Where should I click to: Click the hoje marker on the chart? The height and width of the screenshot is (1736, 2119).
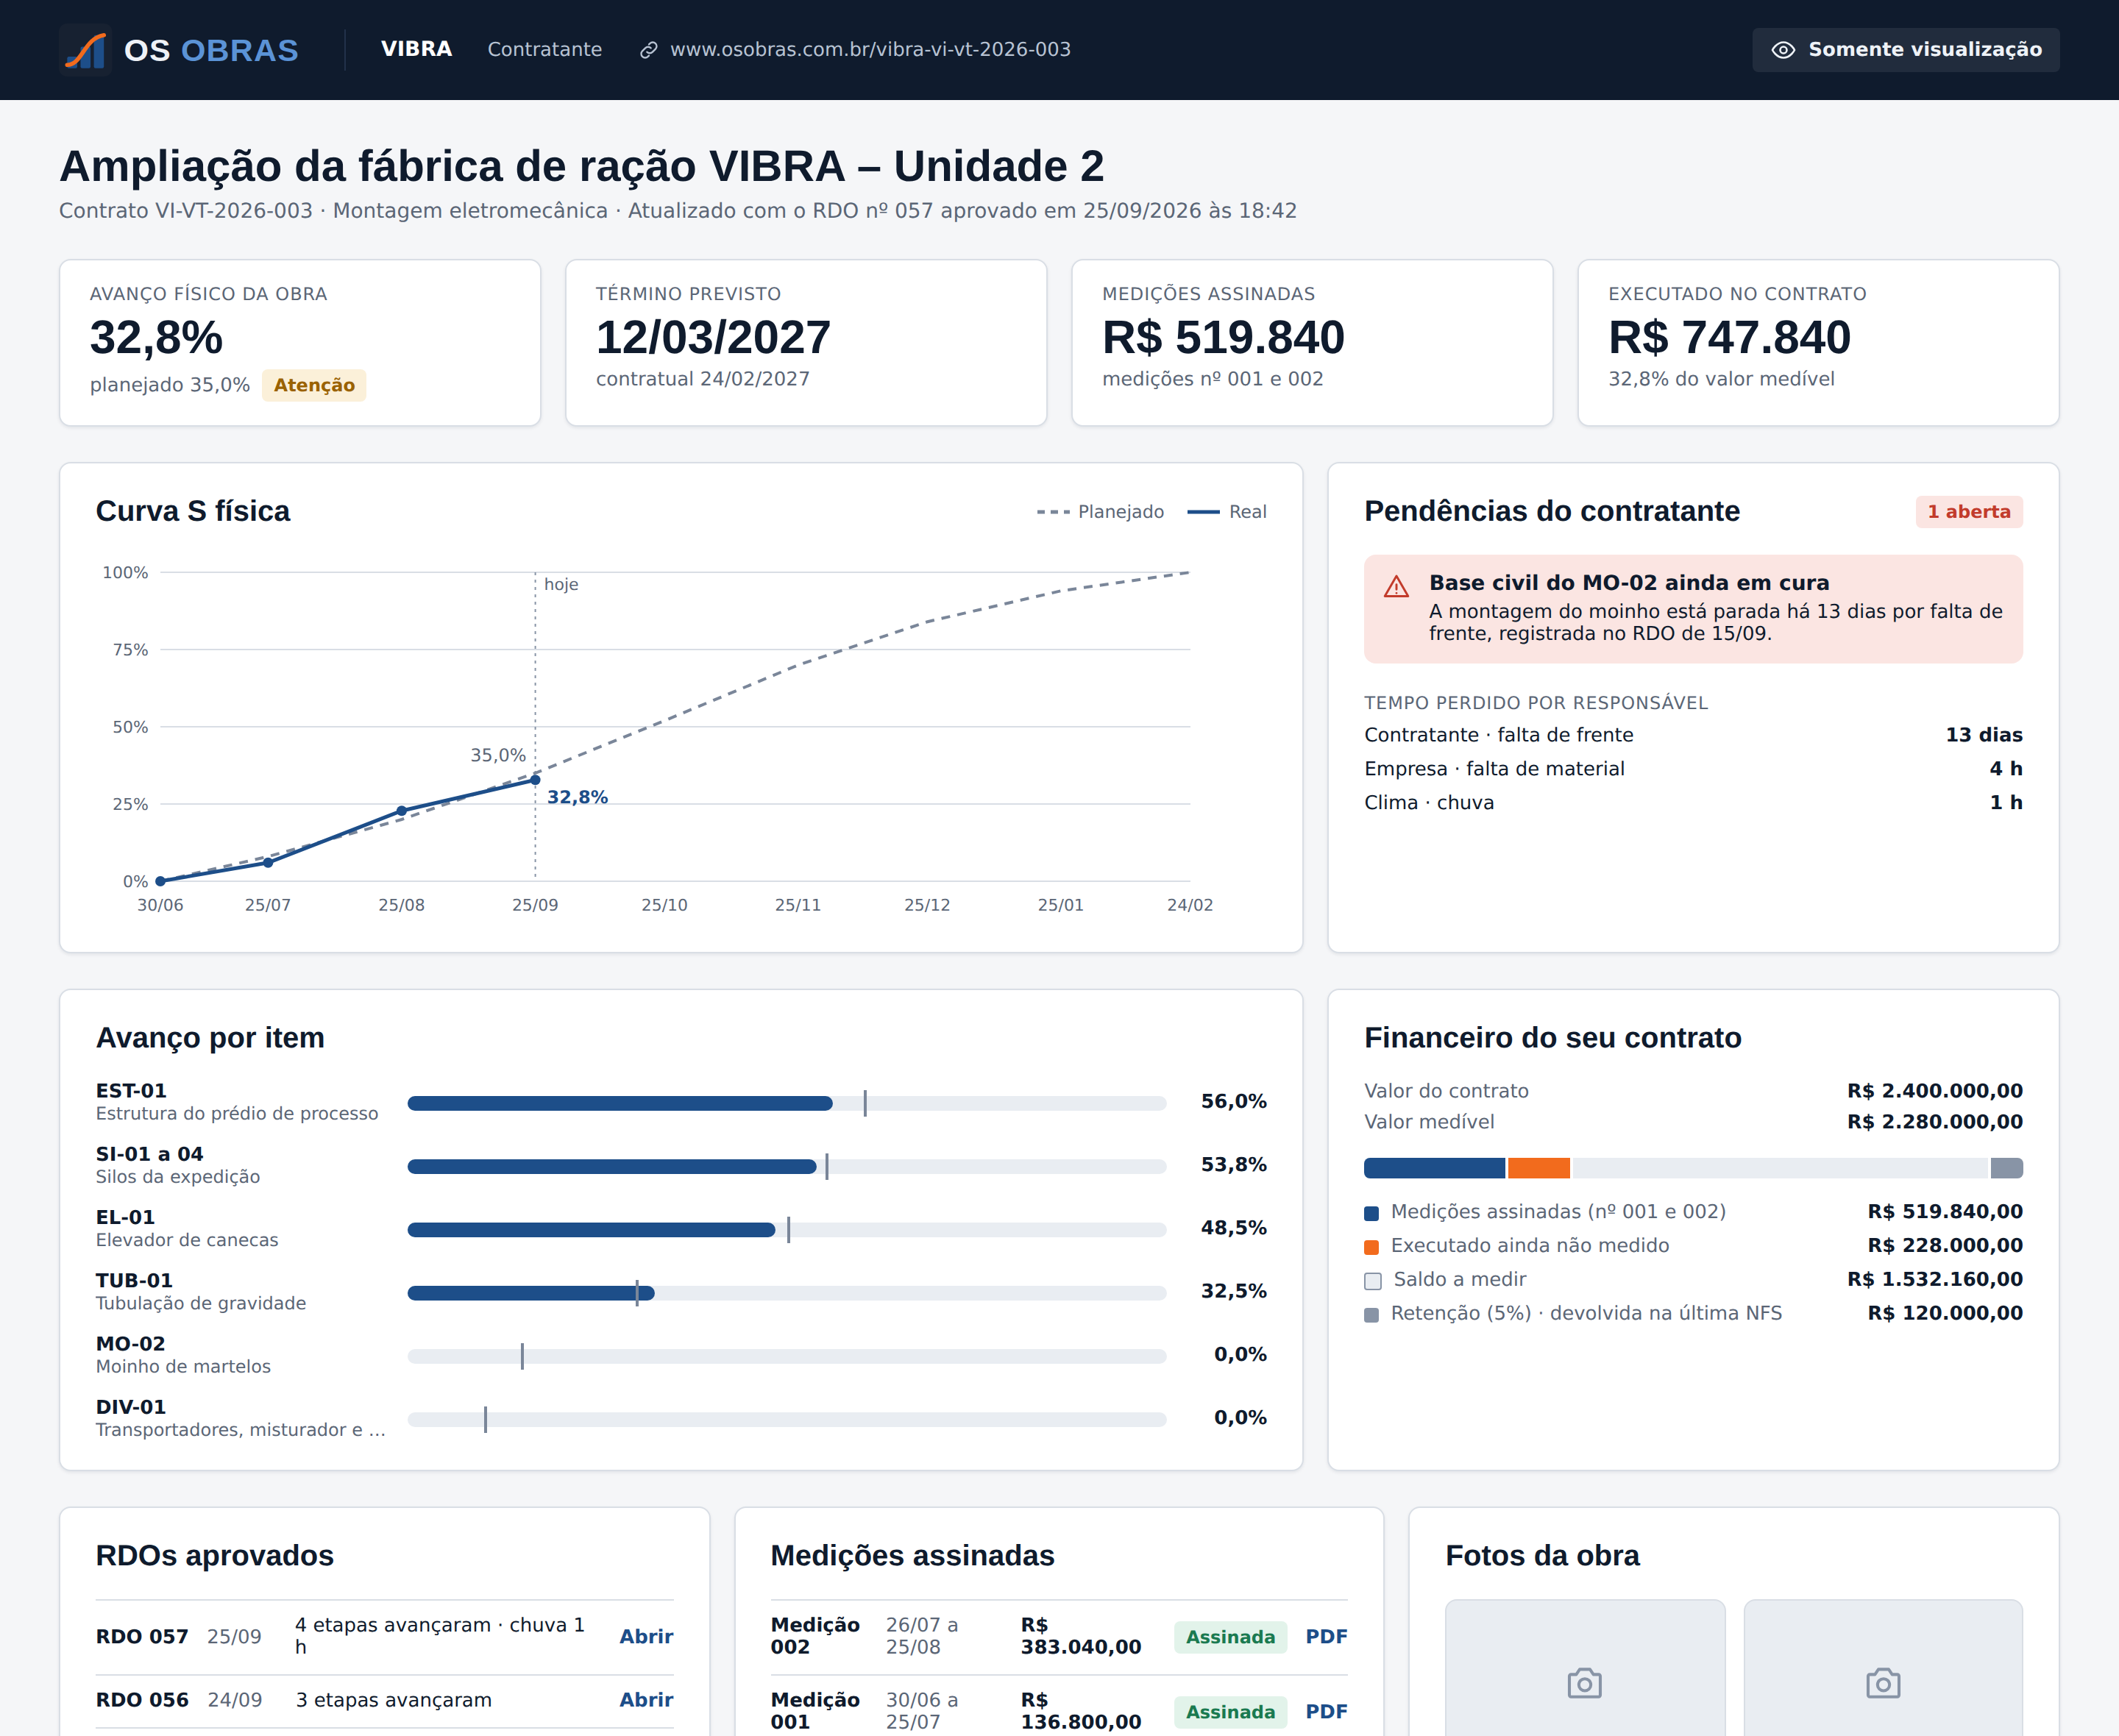click(x=560, y=584)
